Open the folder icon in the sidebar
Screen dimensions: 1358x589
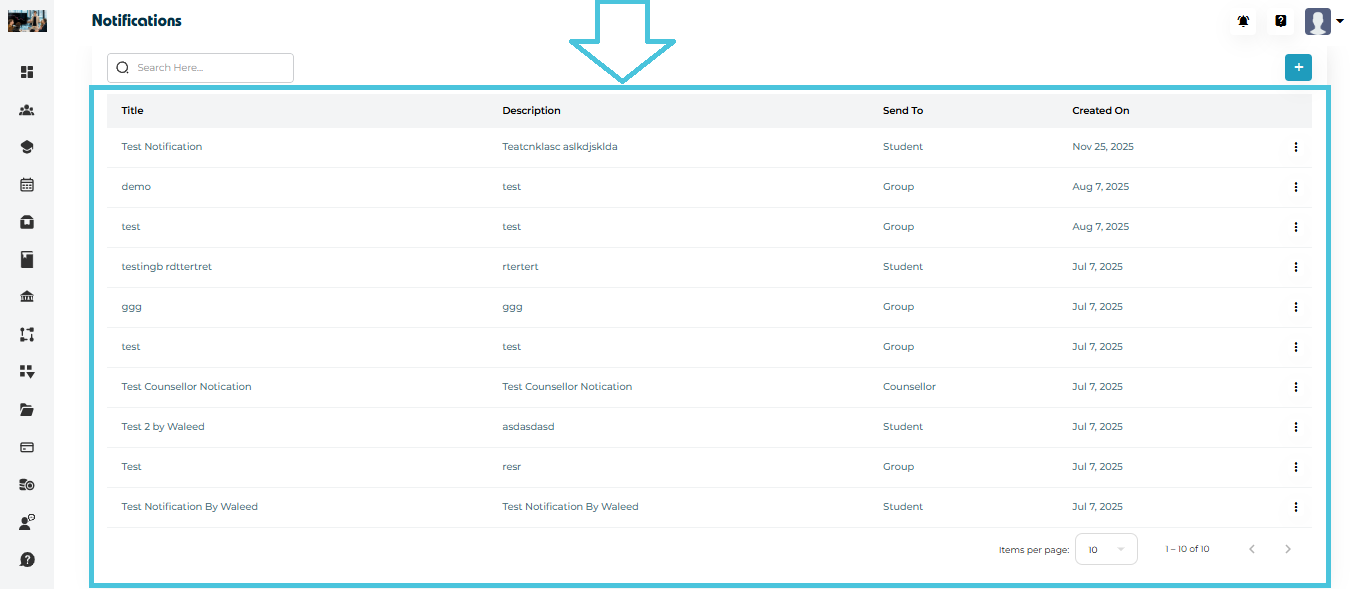27,410
